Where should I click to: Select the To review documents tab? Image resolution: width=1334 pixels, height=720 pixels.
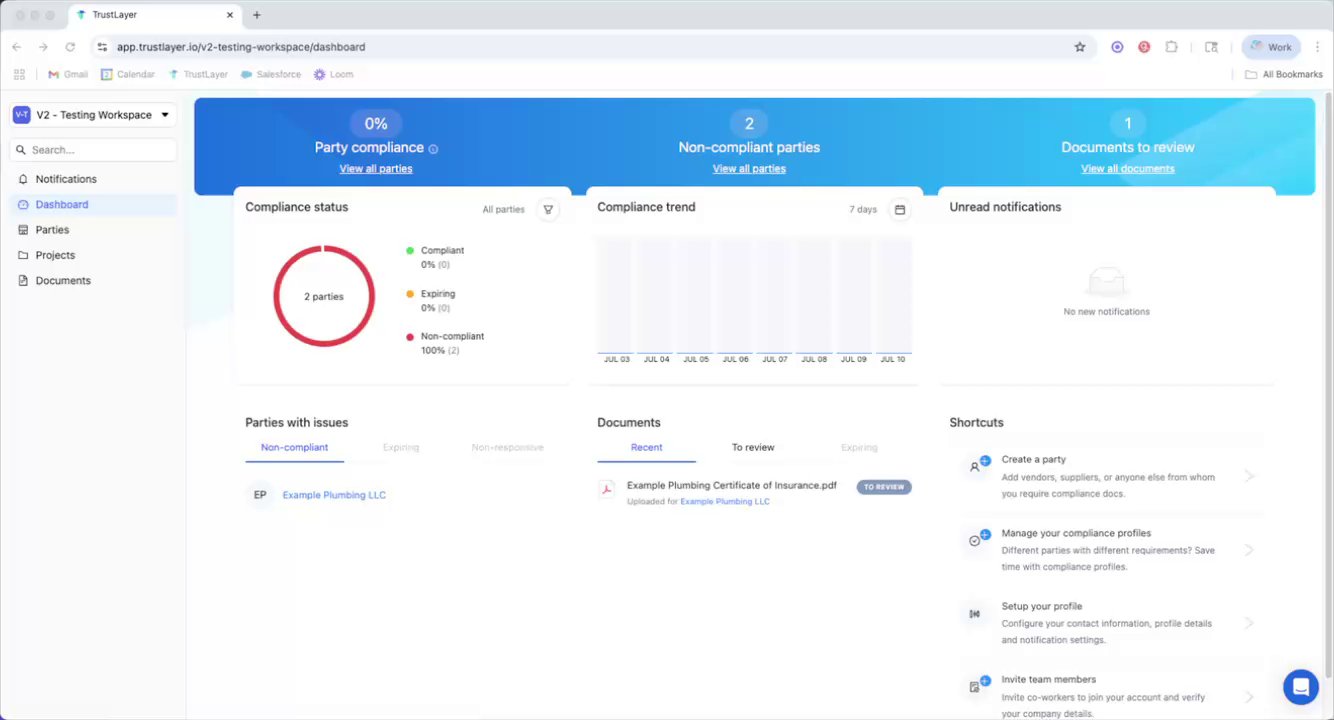tap(753, 447)
